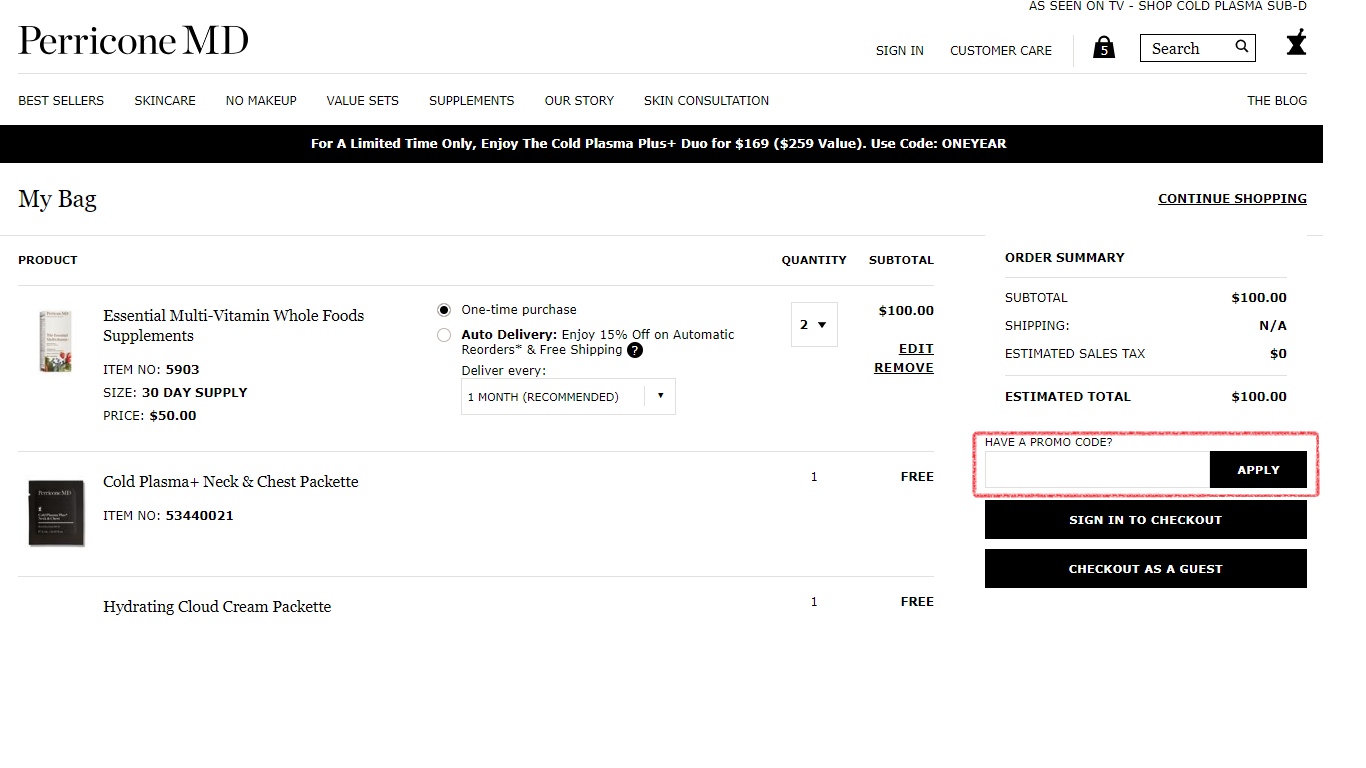Open the SKINCARE navigation menu
Image resolution: width=1366 pixels, height=768 pixels.
coord(164,100)
